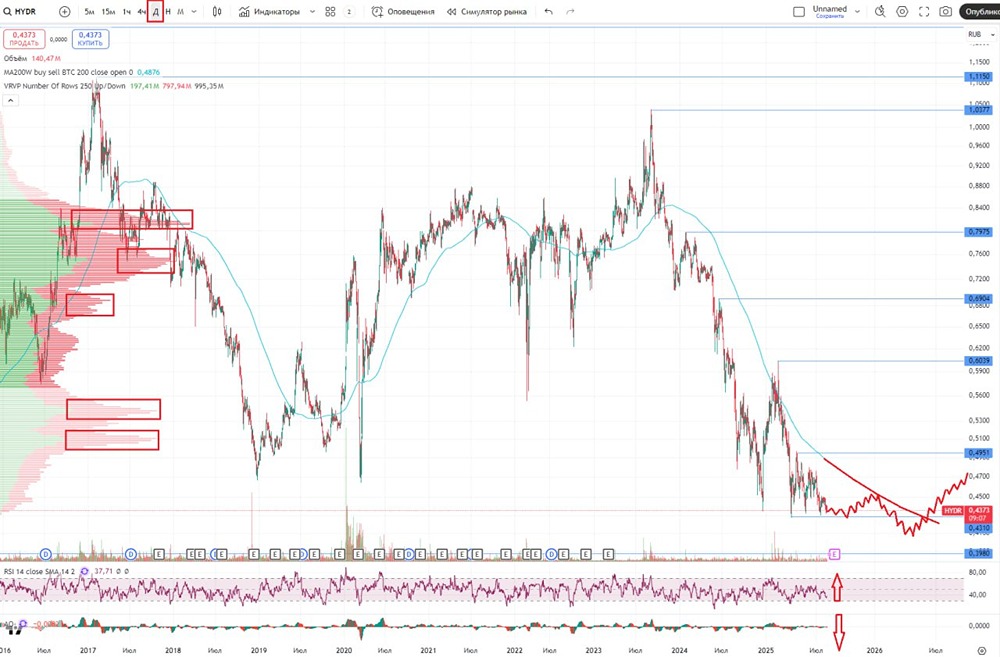Click the Опубликовать publish button
Viewport: 1000px width, 657px height.
click(980, 11)
